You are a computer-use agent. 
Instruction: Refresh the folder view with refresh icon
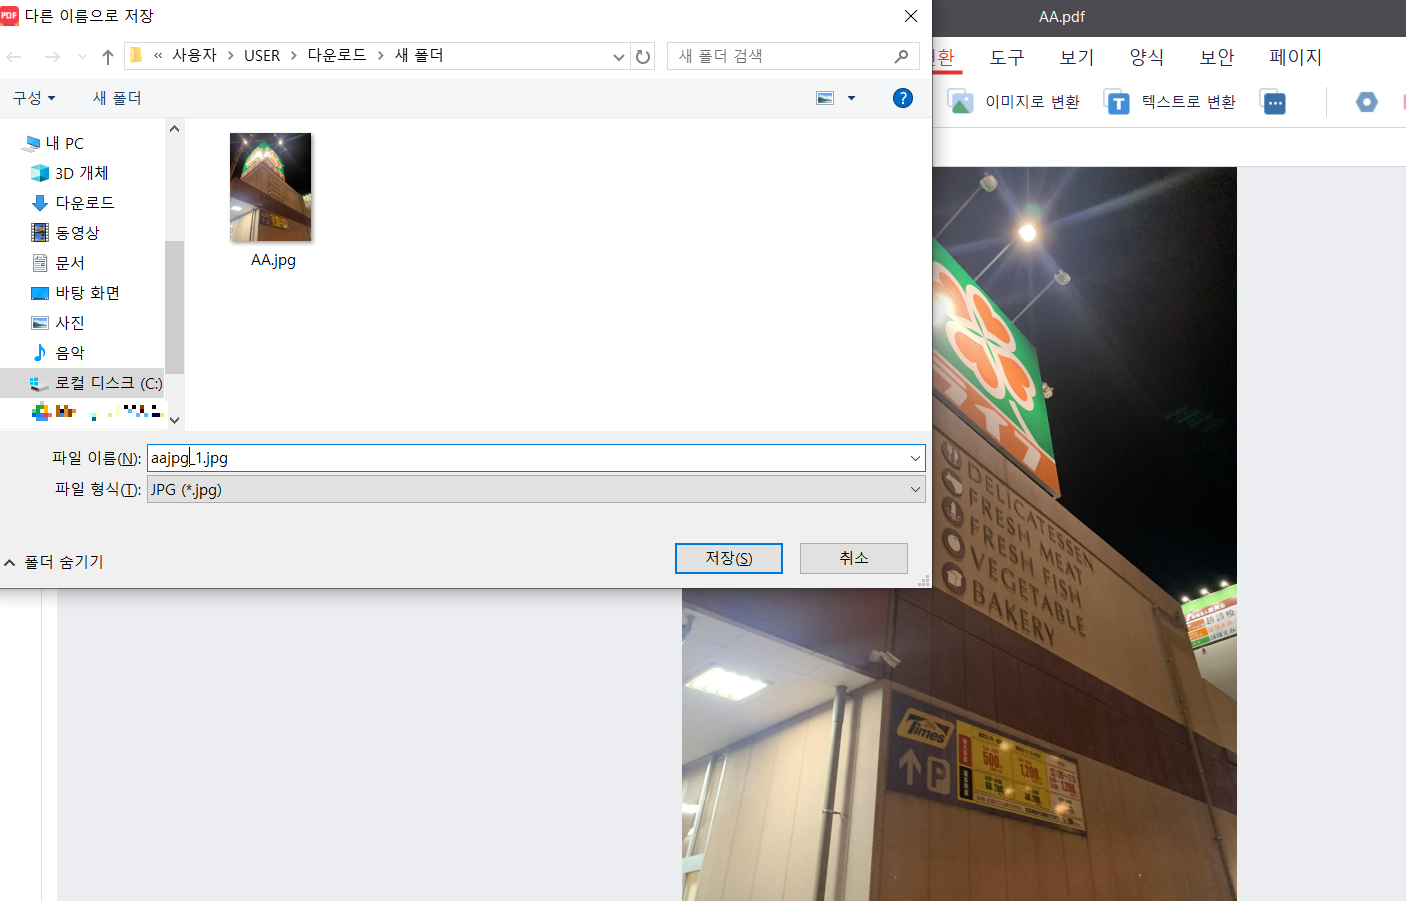643,56
